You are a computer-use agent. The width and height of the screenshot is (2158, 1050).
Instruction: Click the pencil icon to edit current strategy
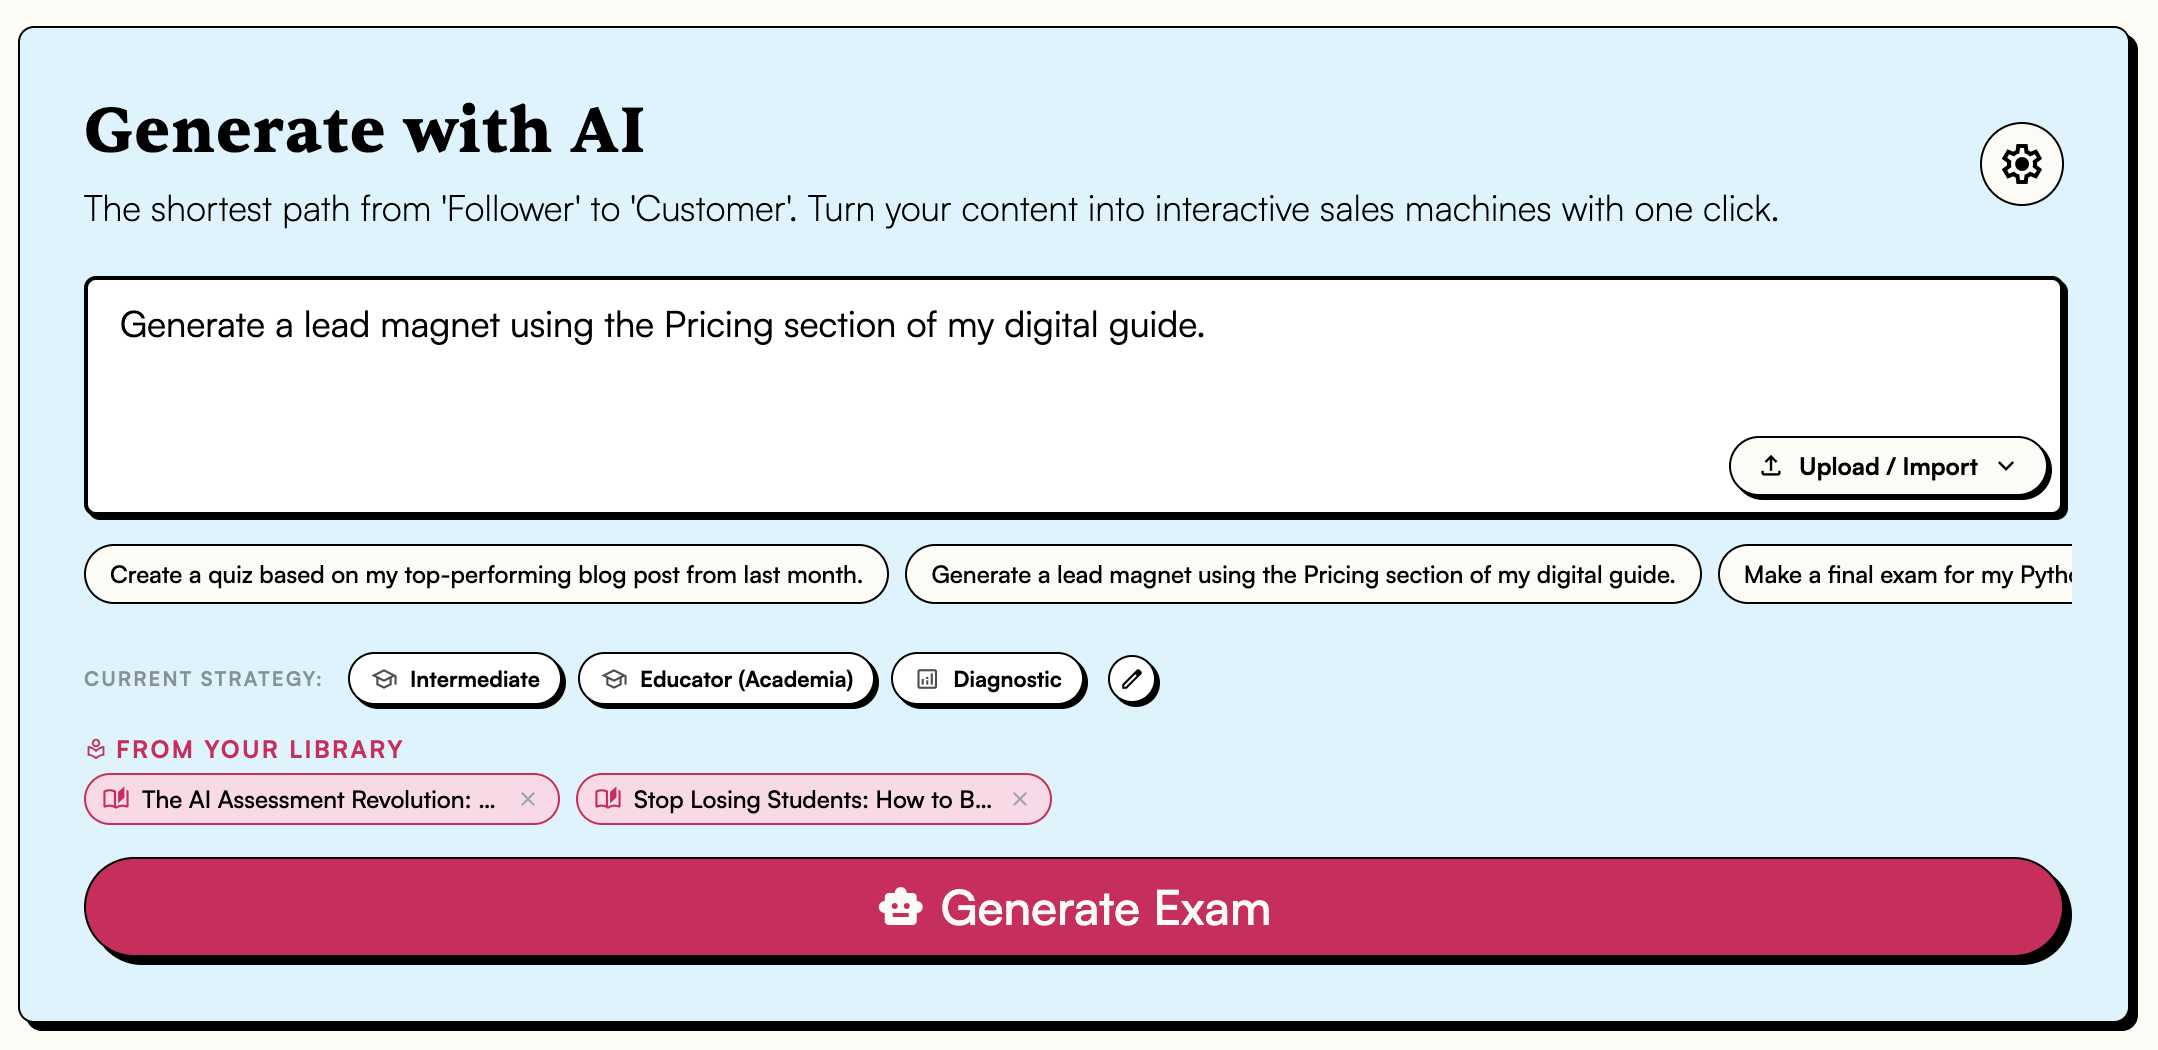point(1132,679)
